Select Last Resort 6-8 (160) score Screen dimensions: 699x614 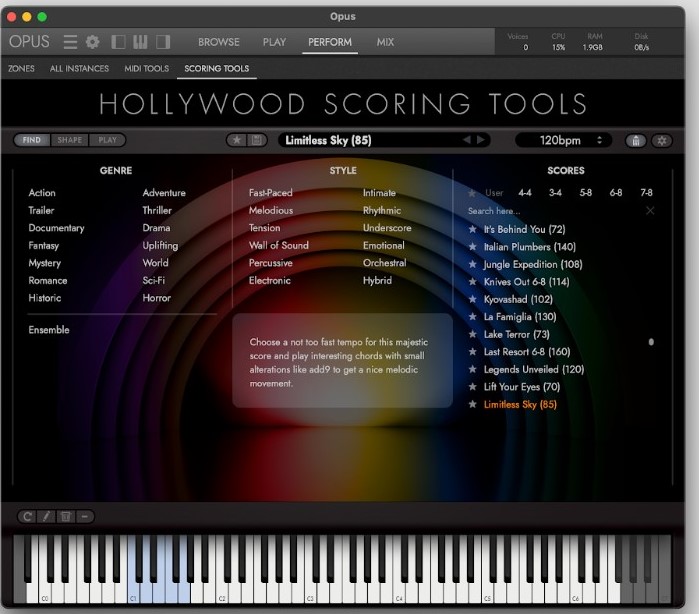pyautogui.click(x=527, y=352)
